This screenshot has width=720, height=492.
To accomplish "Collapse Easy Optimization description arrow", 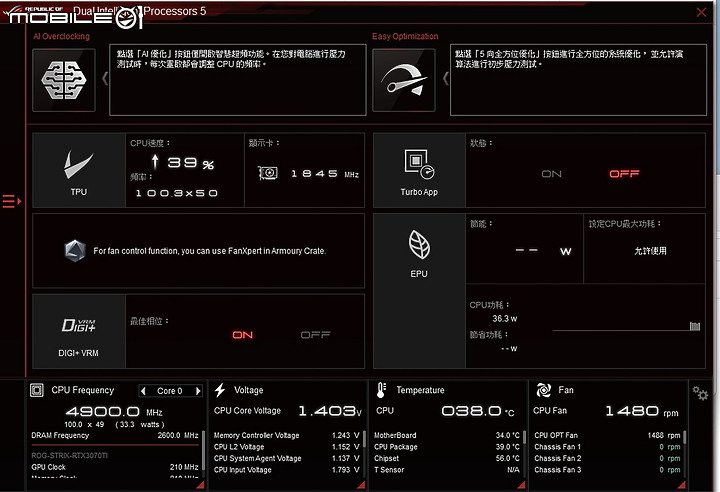I will (445, 79).
